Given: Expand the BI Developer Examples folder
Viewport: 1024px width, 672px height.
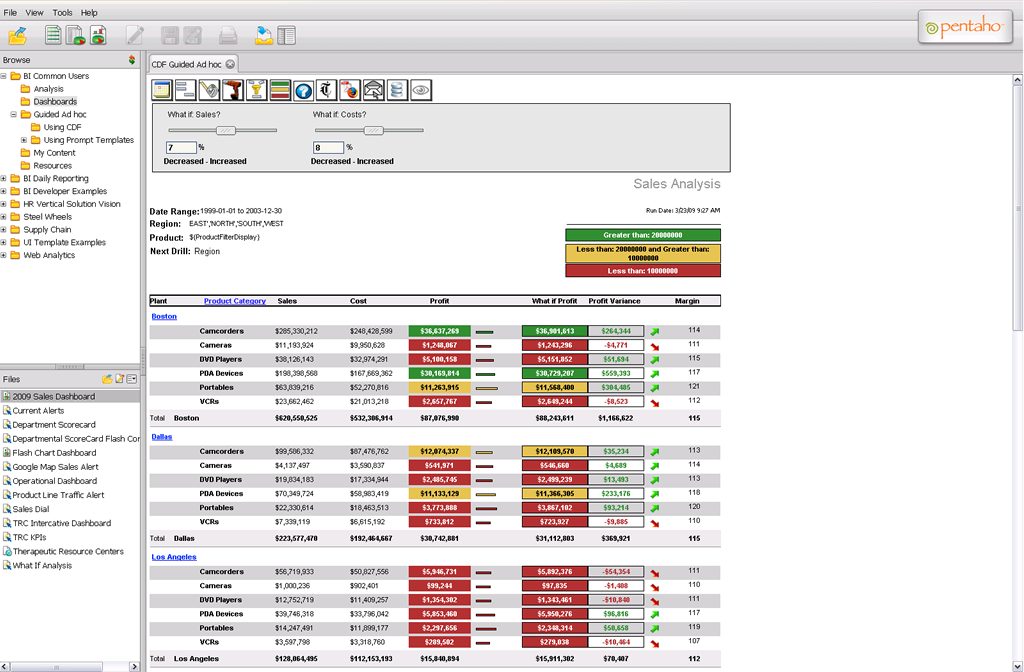Looking at the screenshot, I should pos(3,191).
